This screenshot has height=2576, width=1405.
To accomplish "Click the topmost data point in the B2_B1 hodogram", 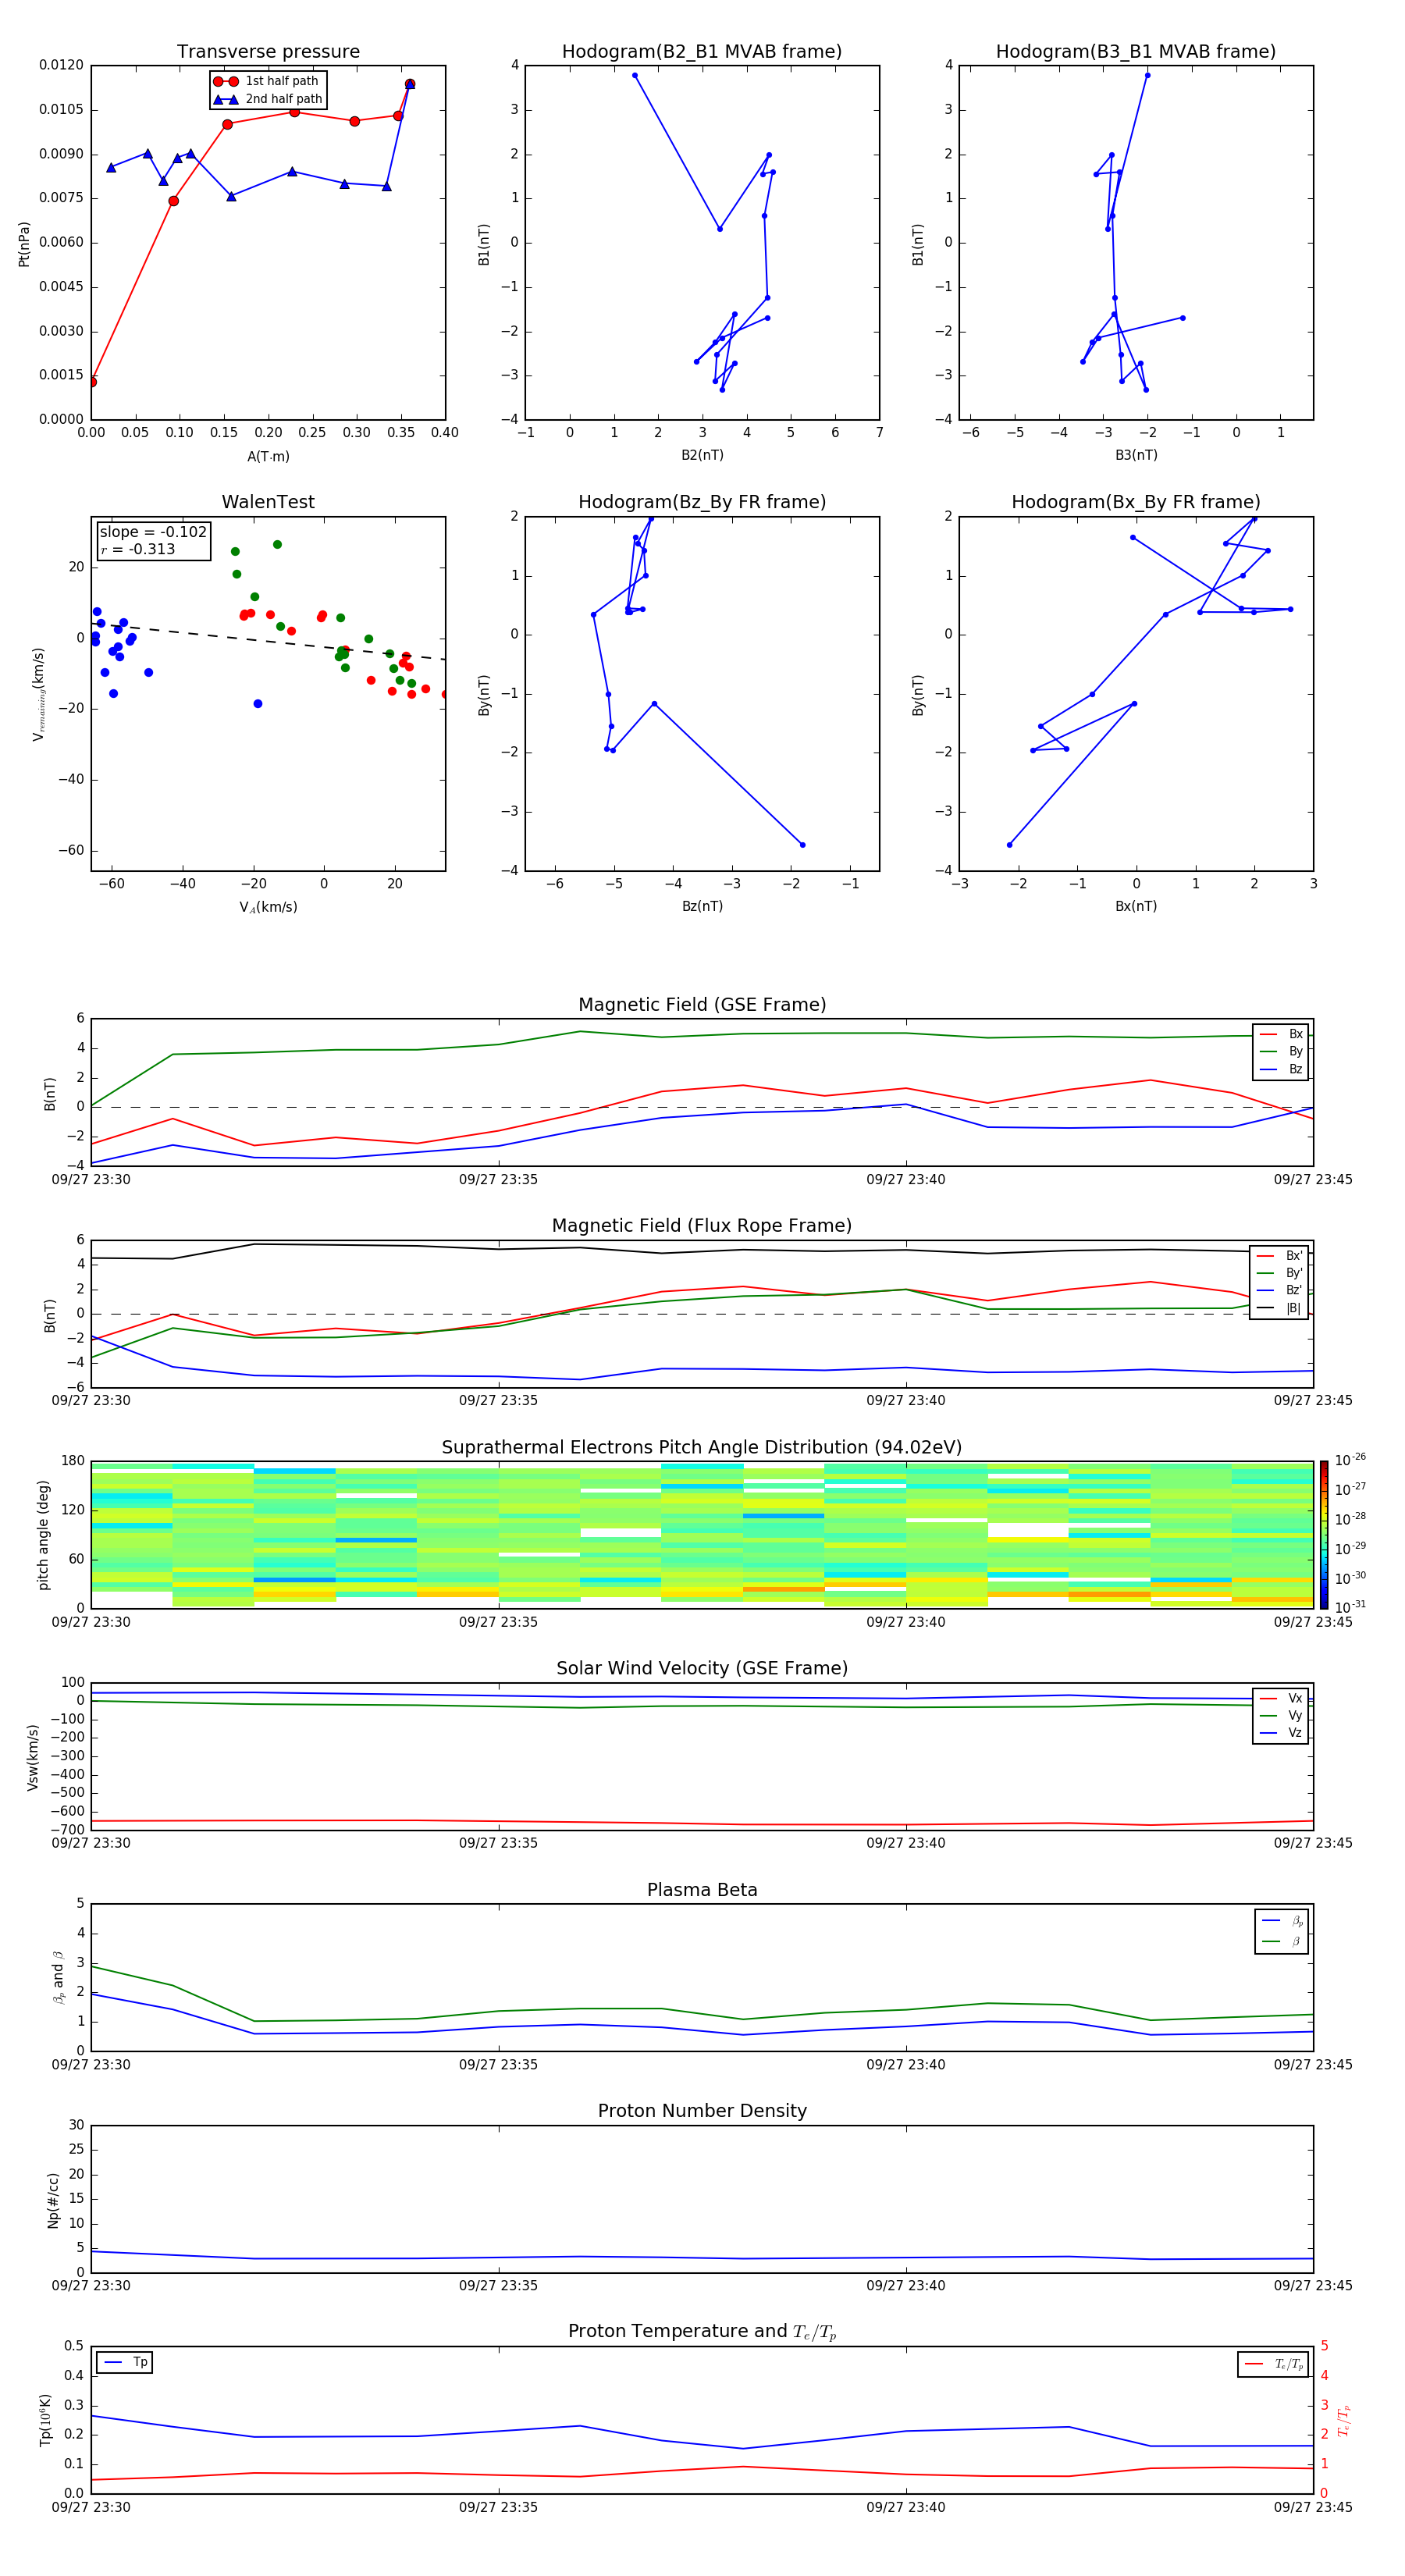I will point(635,75).
